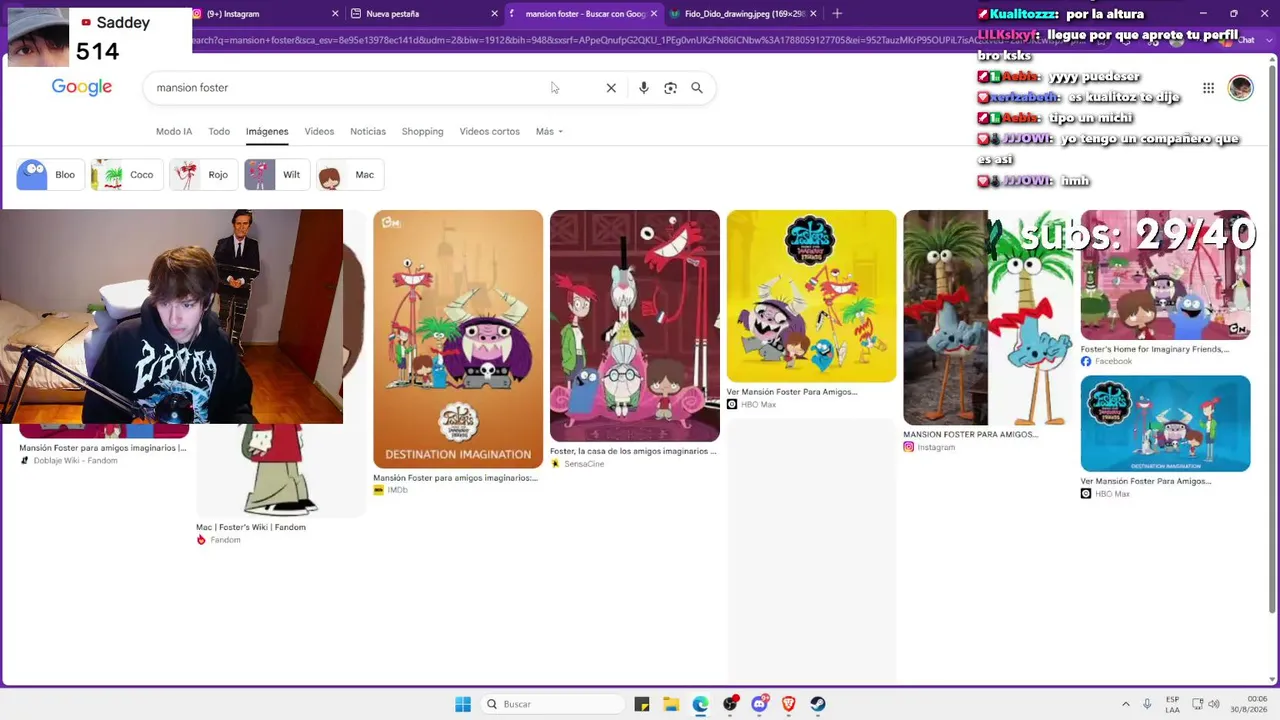Select the Modo IA search tab
Viewport: 1280px width, 720px height.
click(174, 132)
